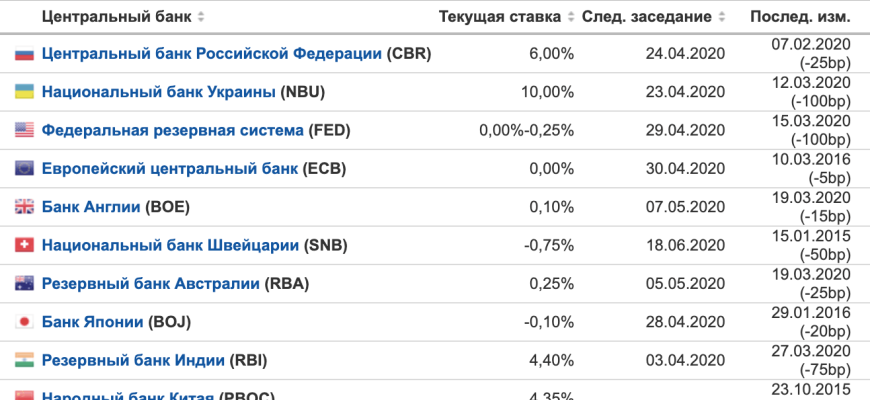
Task: Click the Indian flag icon
Action: (25, 360)
